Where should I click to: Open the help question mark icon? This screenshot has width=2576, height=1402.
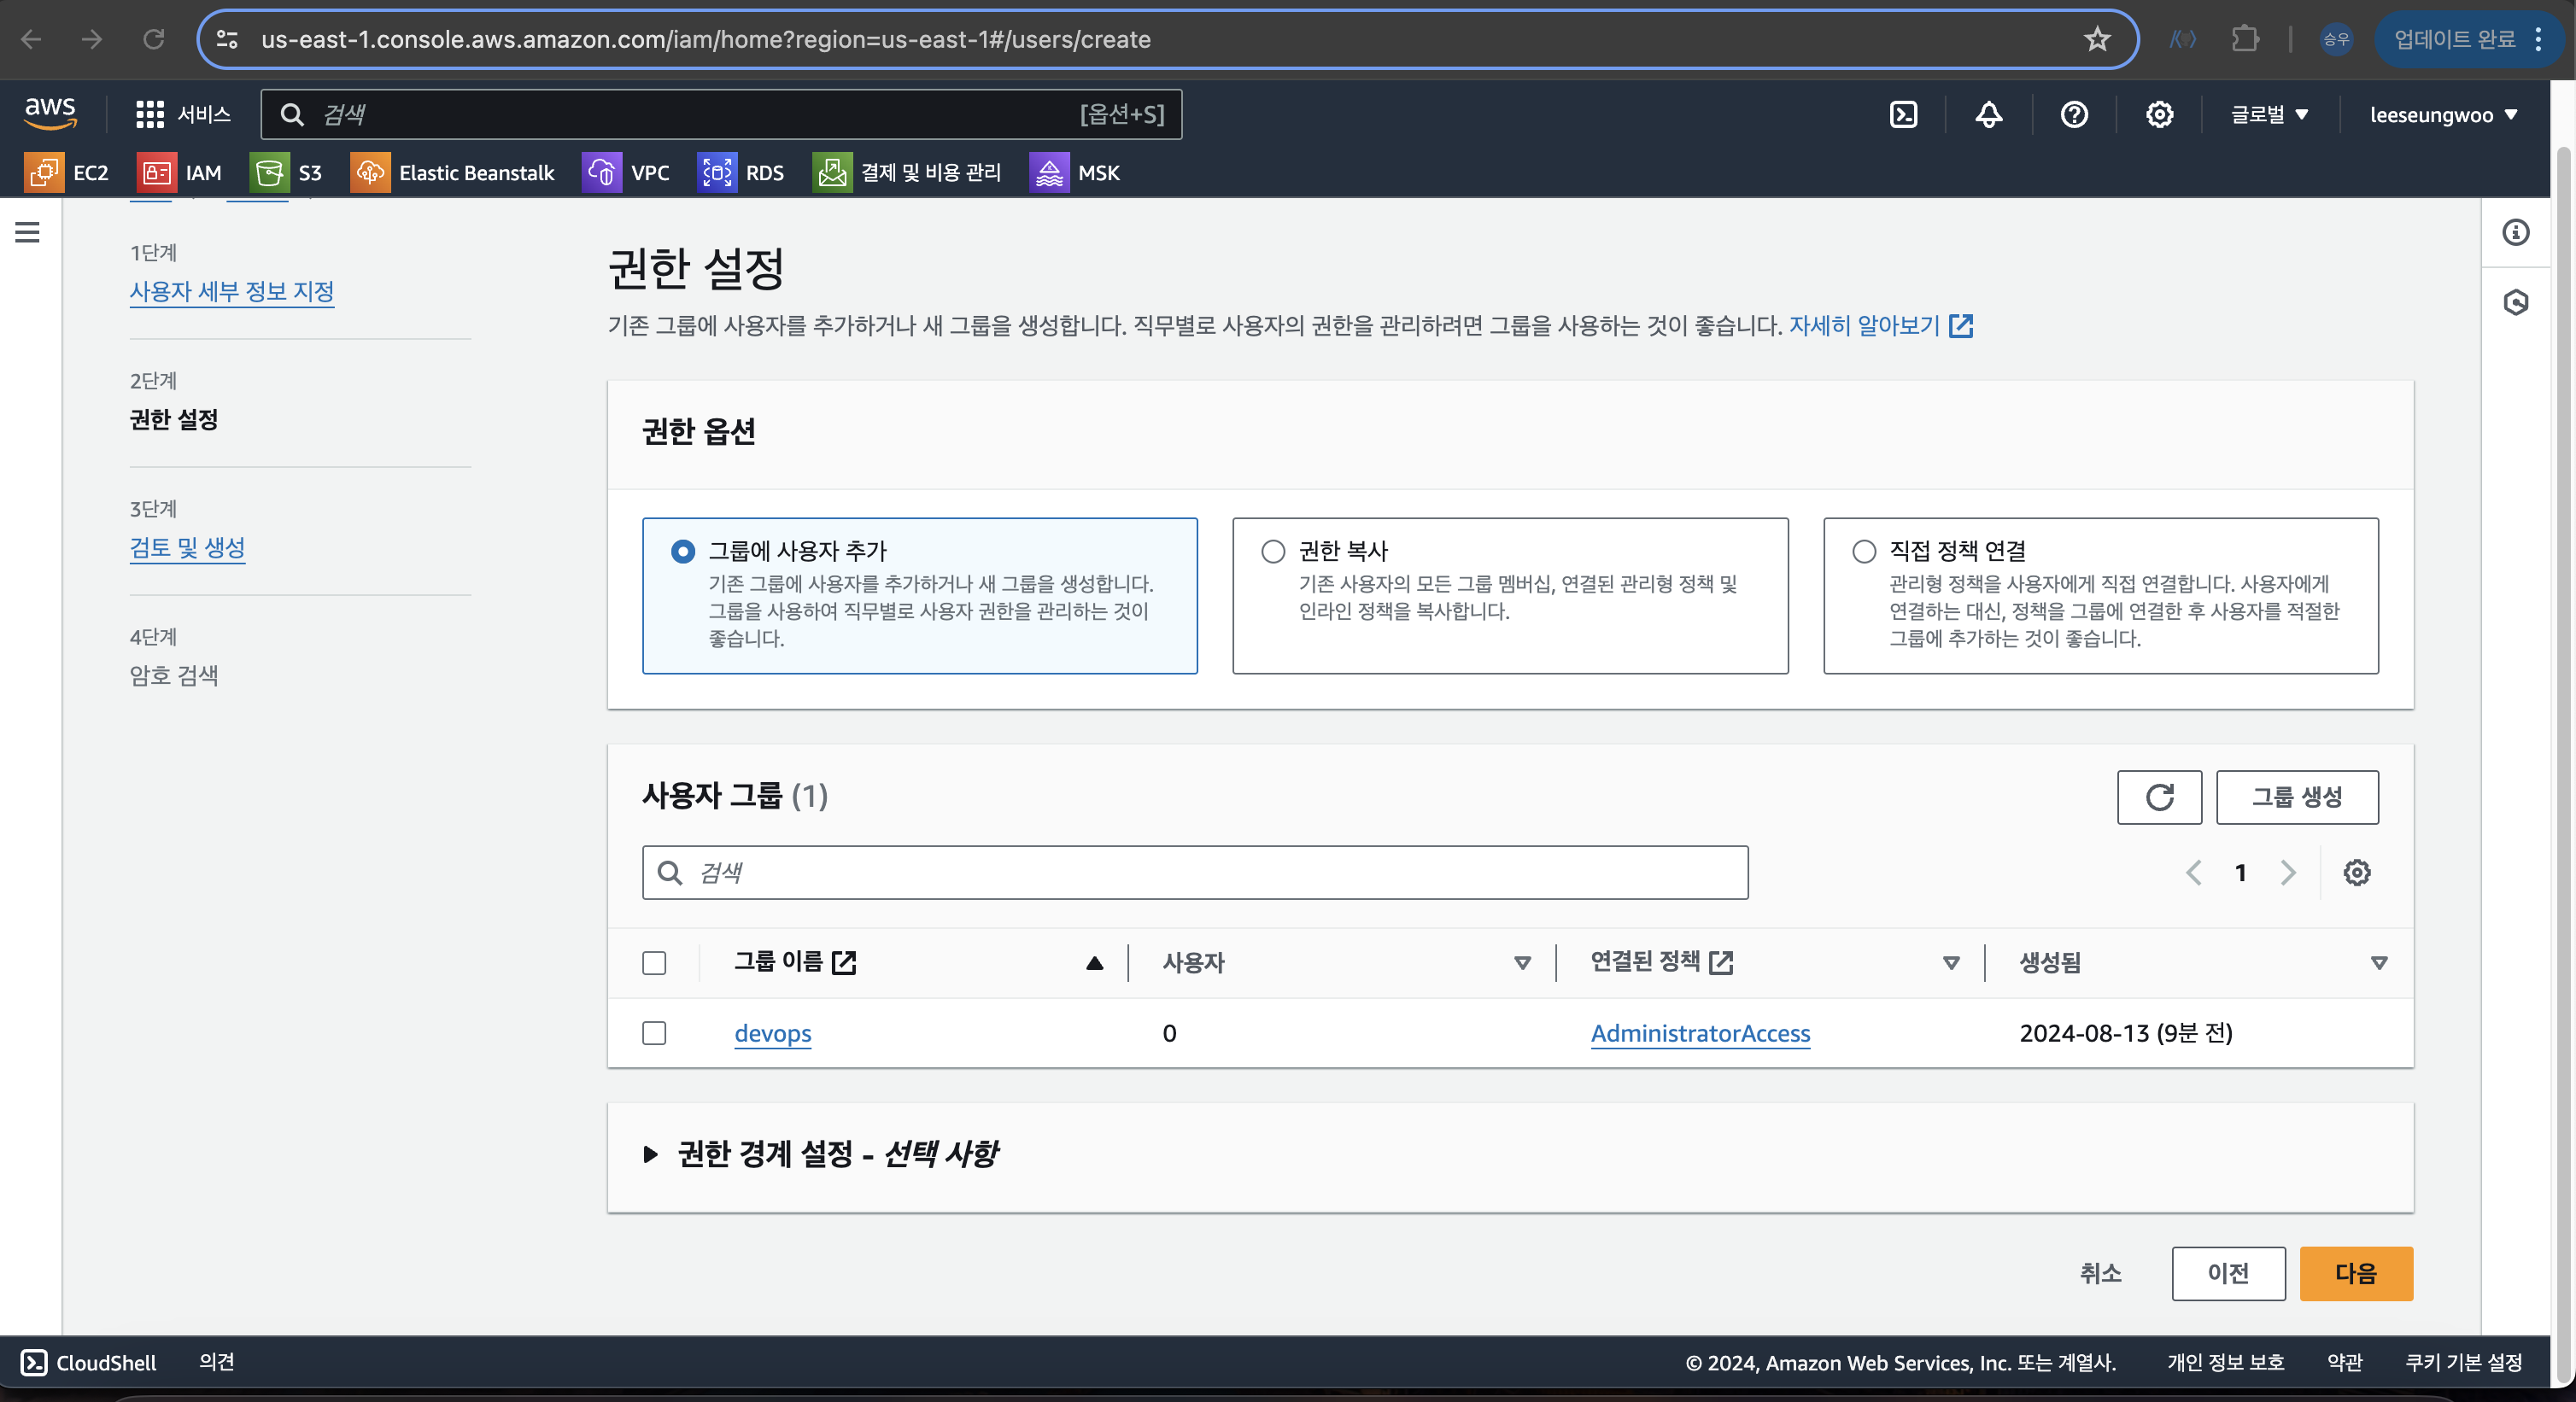[2074, 115]
